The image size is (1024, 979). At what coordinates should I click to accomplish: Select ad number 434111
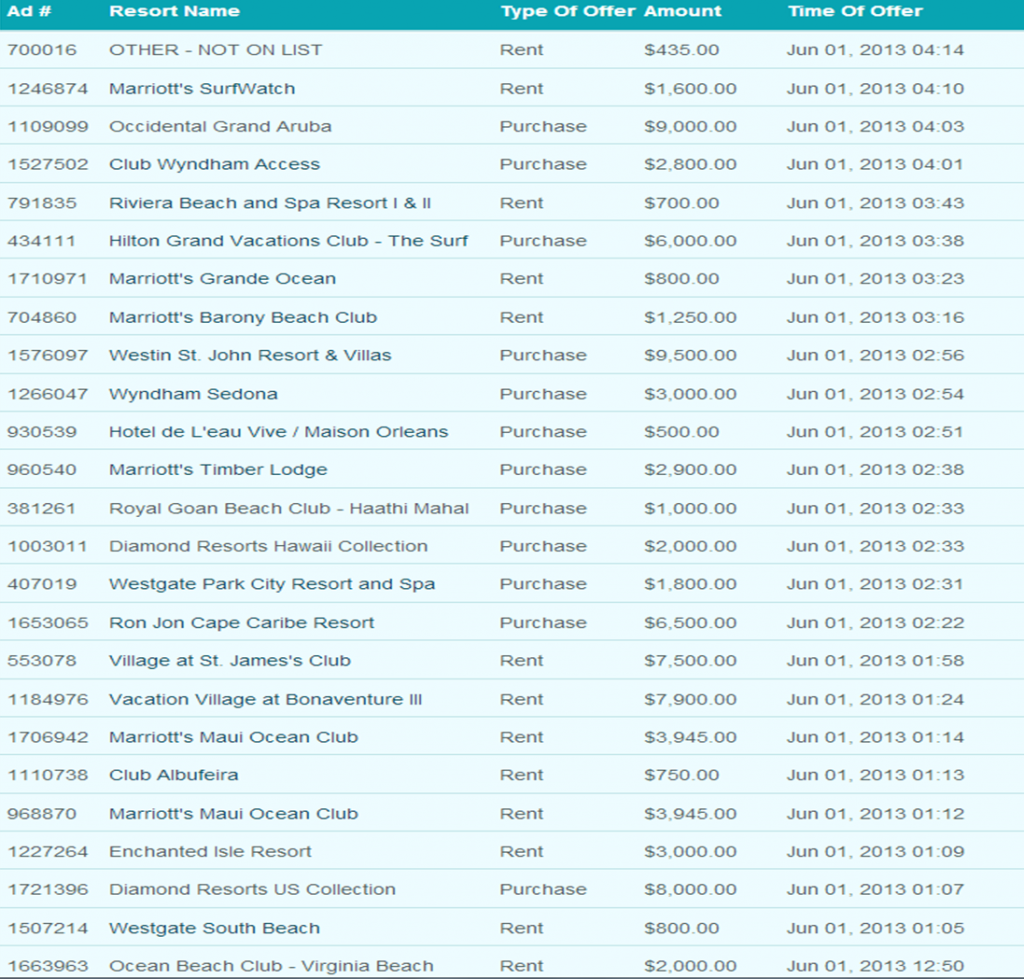click(x=42, y=241)
